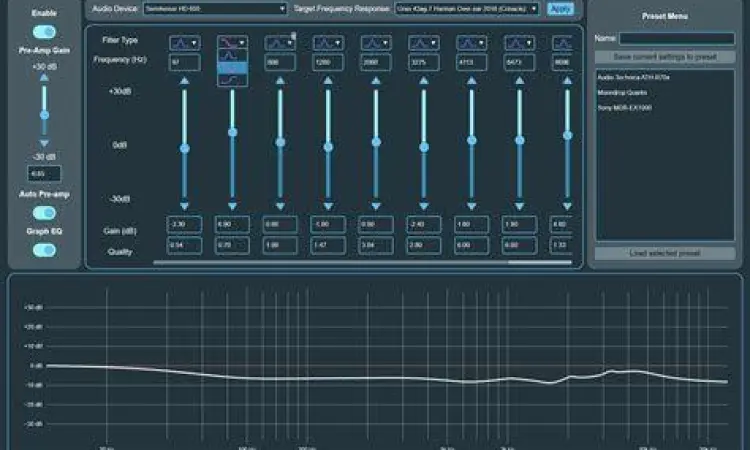Click the up arrow above the 2000 Hz slider
The image size is (750, 450).
pos(375,82)
